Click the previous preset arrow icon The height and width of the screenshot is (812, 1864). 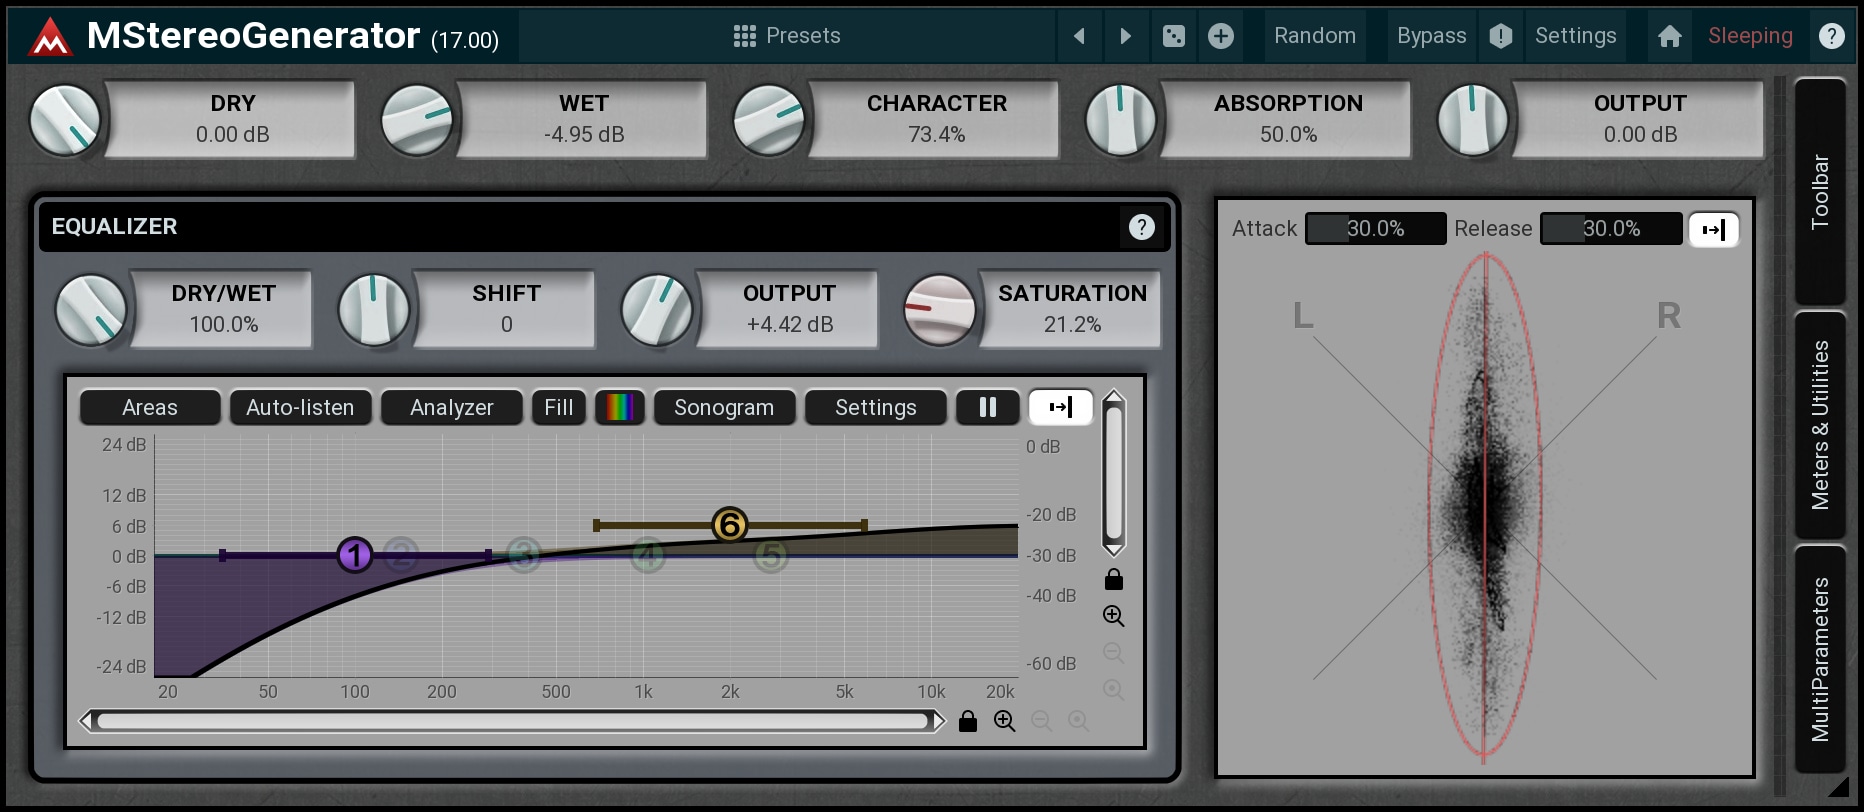pyautogui.click(x=1079, y=36)
